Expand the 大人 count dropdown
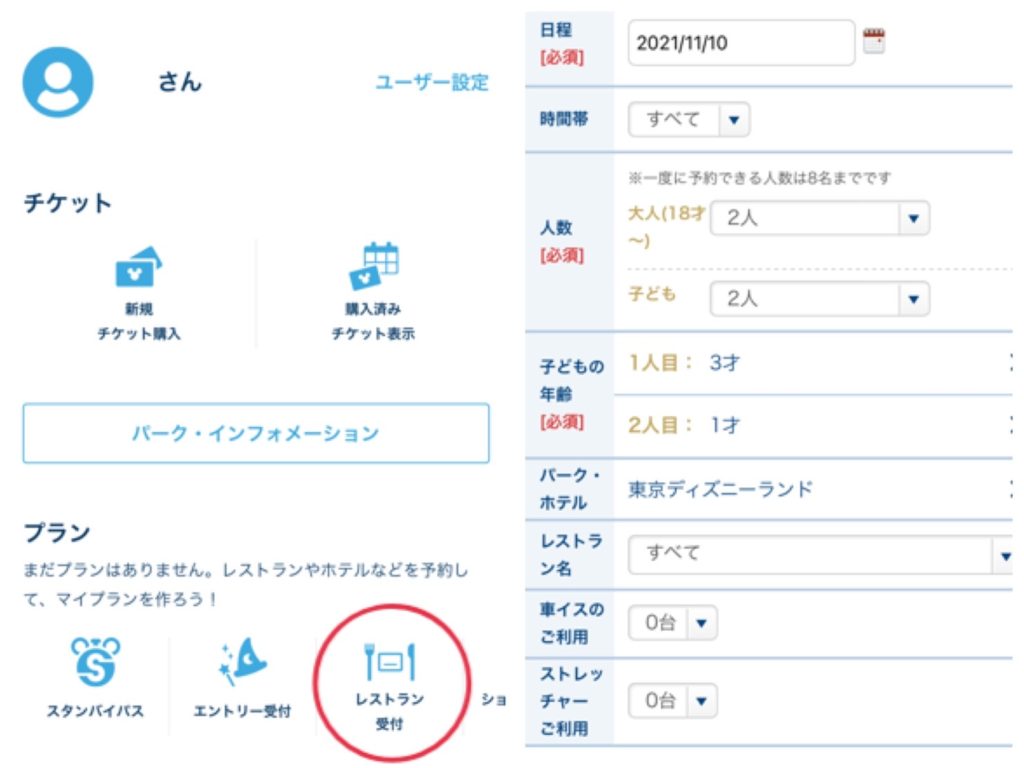1024x768 pixels. tap(819, 218)
